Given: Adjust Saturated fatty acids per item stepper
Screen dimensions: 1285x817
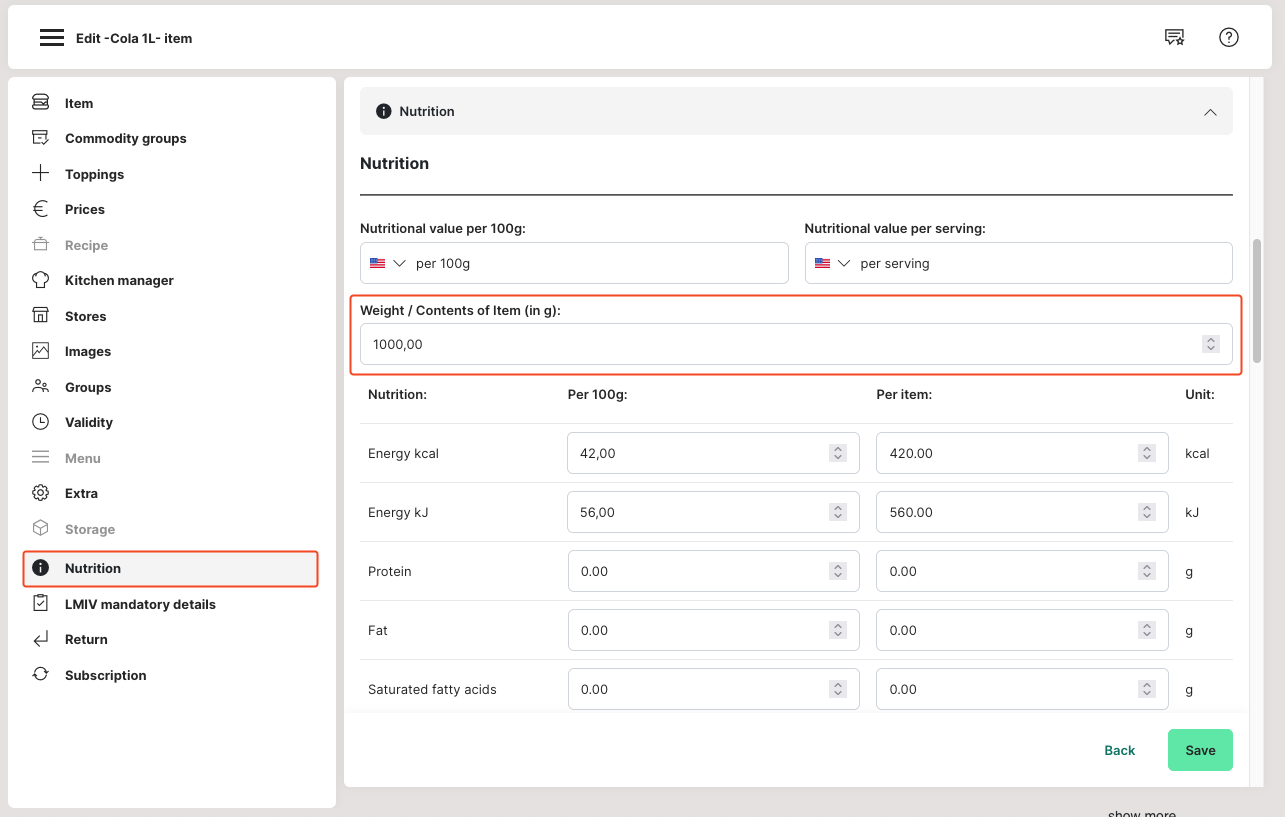Looking at the screenshot, I should pos(1147,689).
